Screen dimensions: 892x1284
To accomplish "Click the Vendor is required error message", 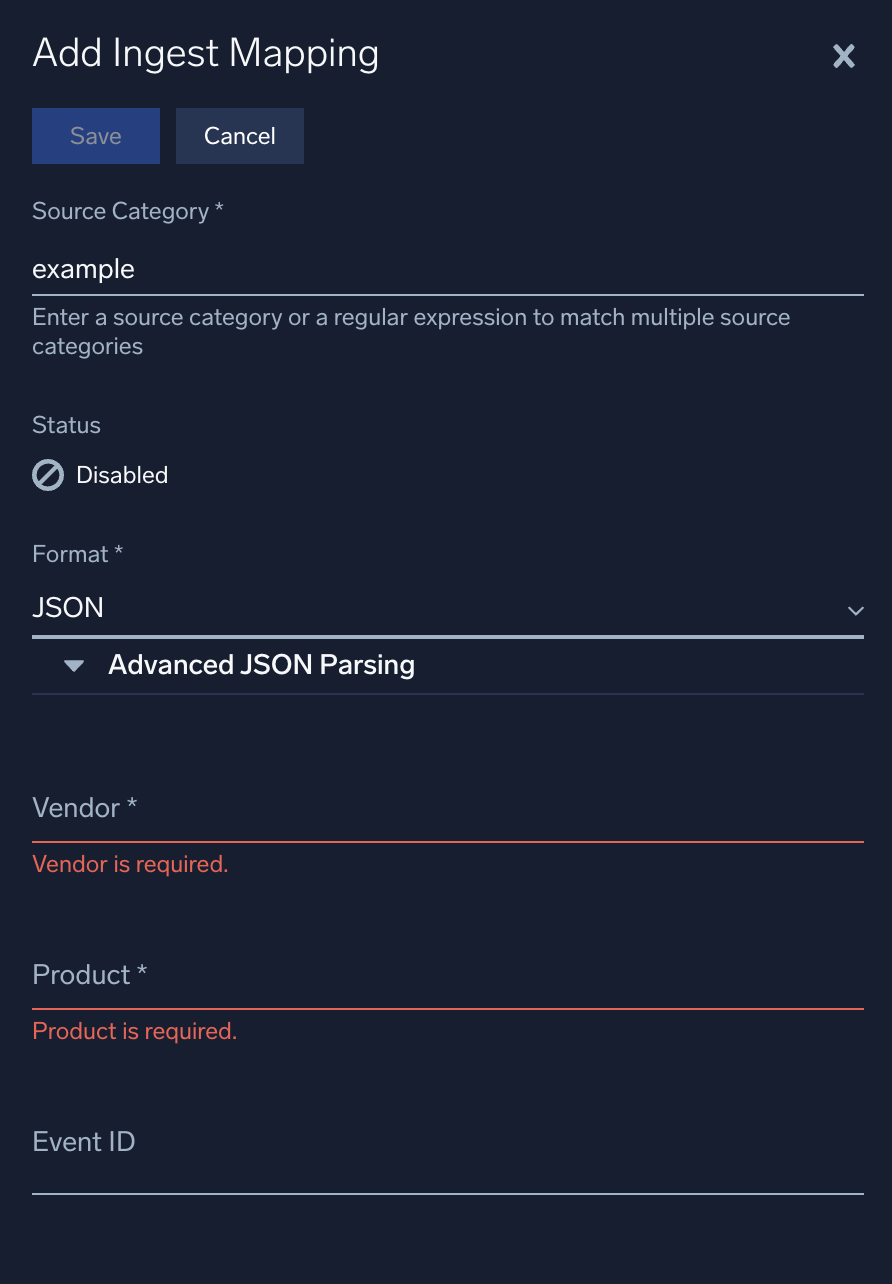I will 130,864.
